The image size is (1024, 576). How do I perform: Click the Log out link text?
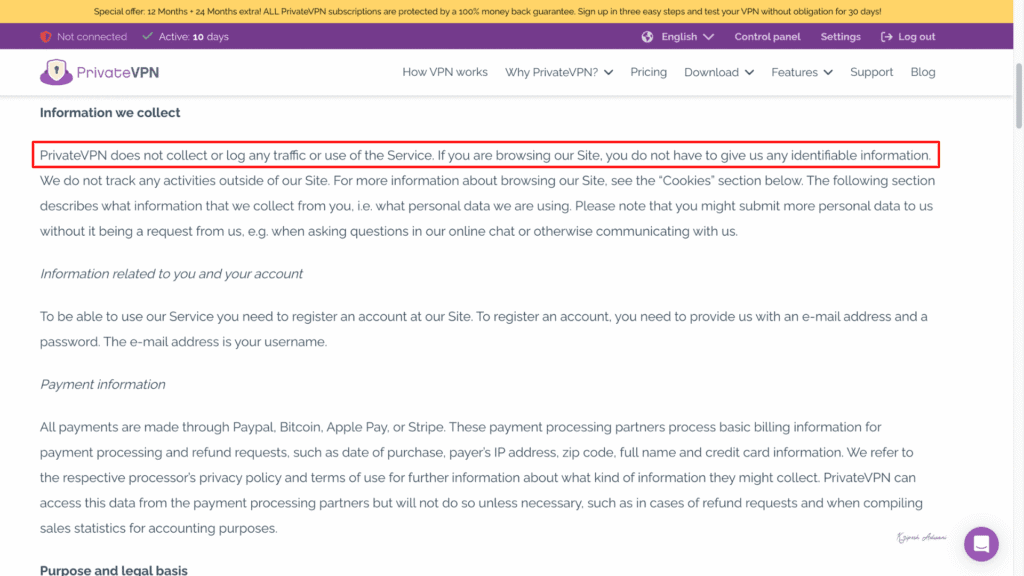(916, 37)
